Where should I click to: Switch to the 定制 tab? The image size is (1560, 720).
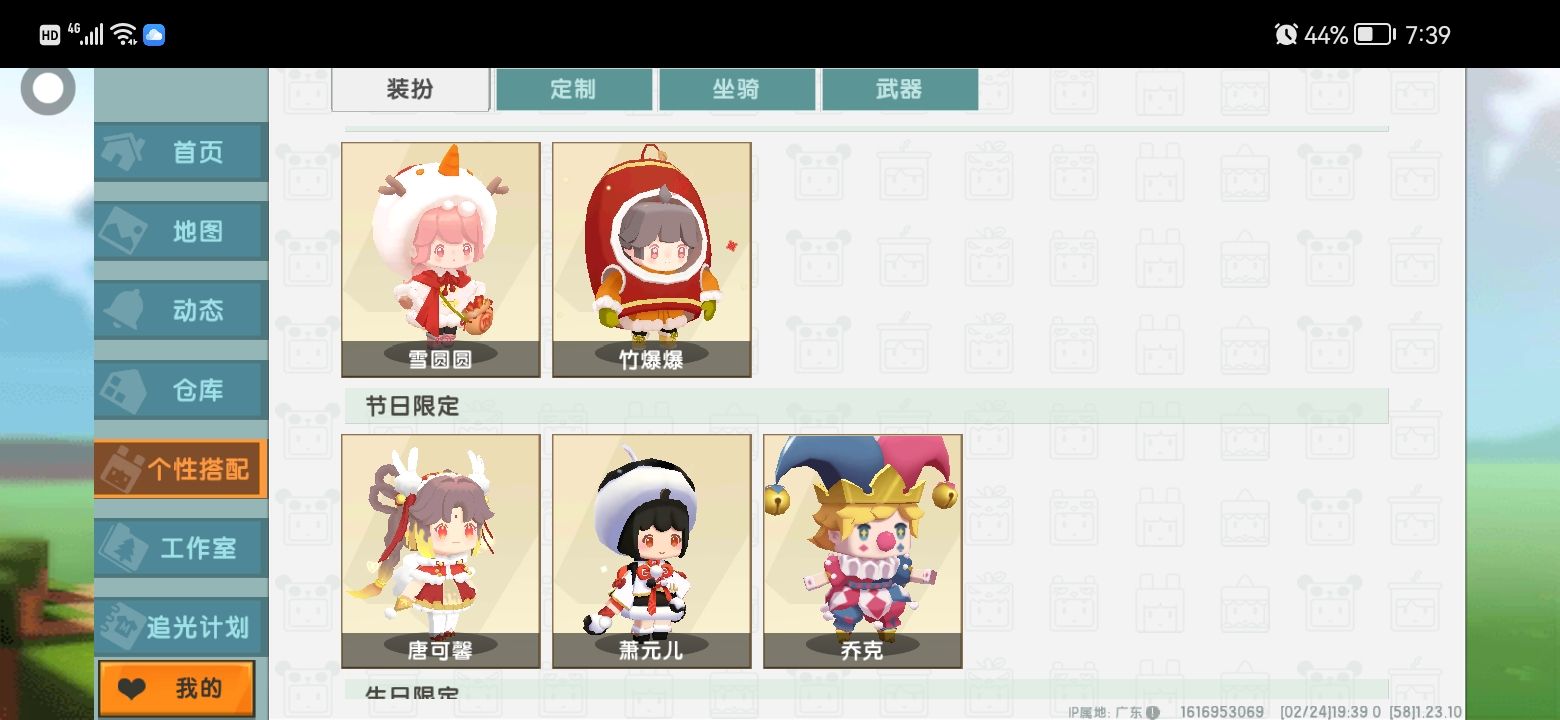pyautogui.click(x=574, y=89)
